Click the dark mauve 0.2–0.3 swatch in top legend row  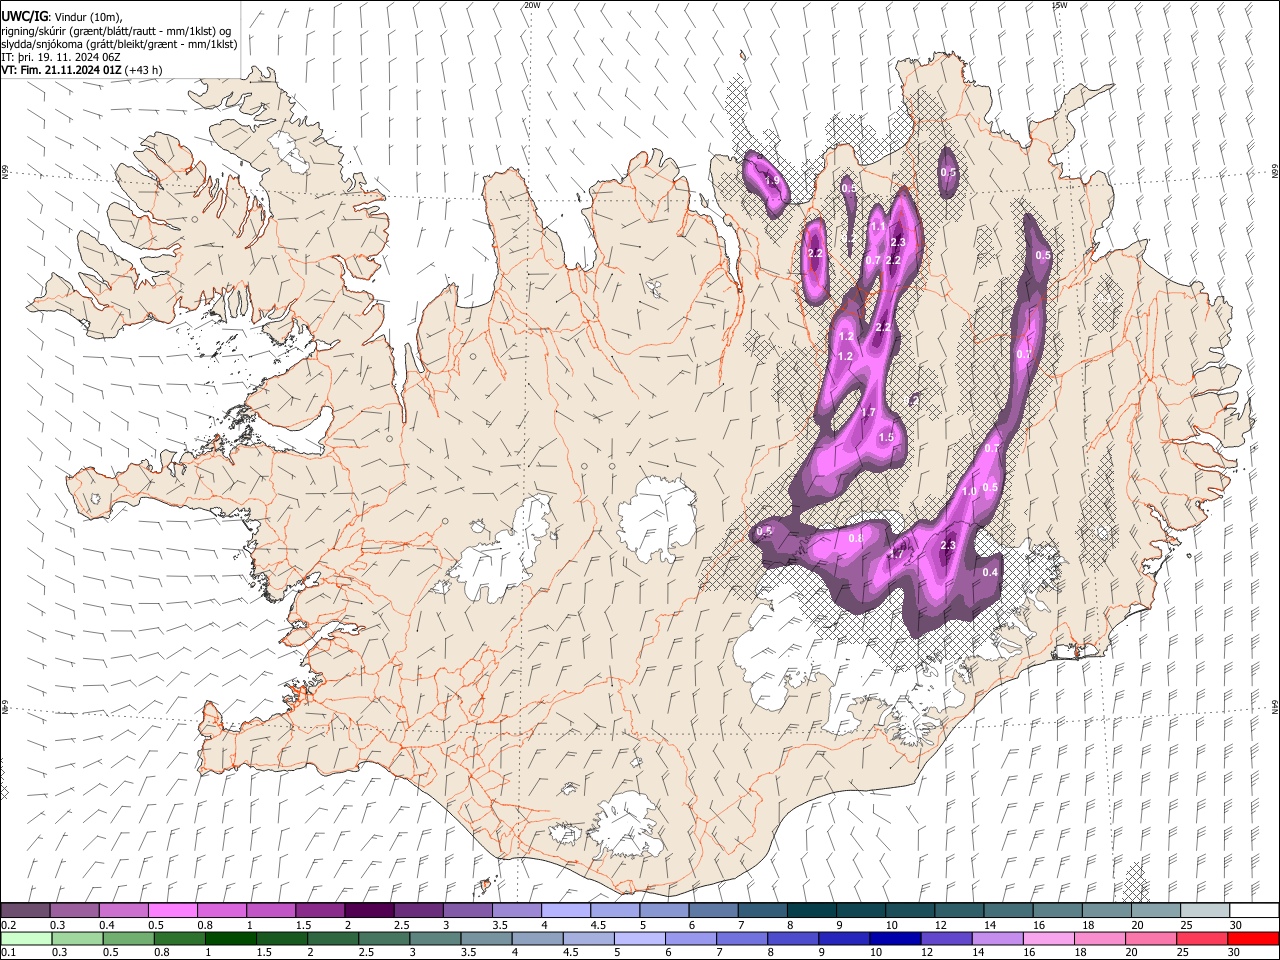25,911
